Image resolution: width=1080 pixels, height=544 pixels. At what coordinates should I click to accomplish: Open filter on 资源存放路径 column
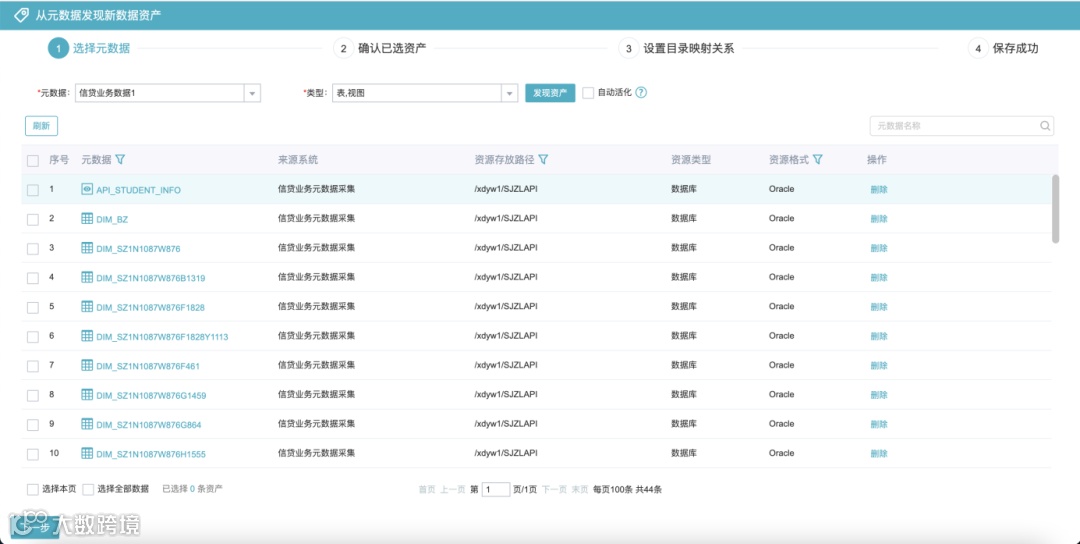pos(543,159)
